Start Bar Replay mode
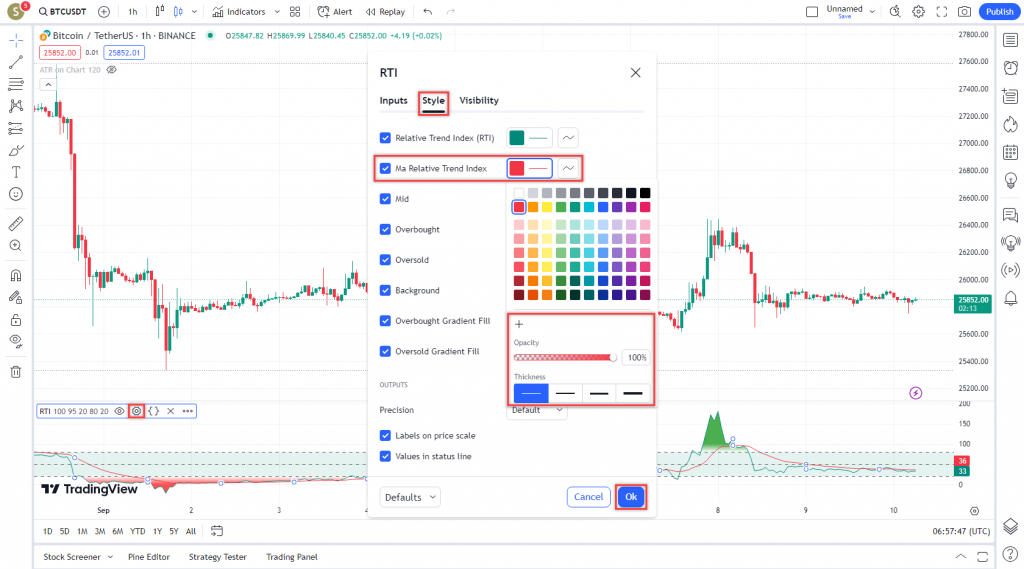Image resolution: width=1024 pixels, height=569 pixels. click(x=385, y=12)
